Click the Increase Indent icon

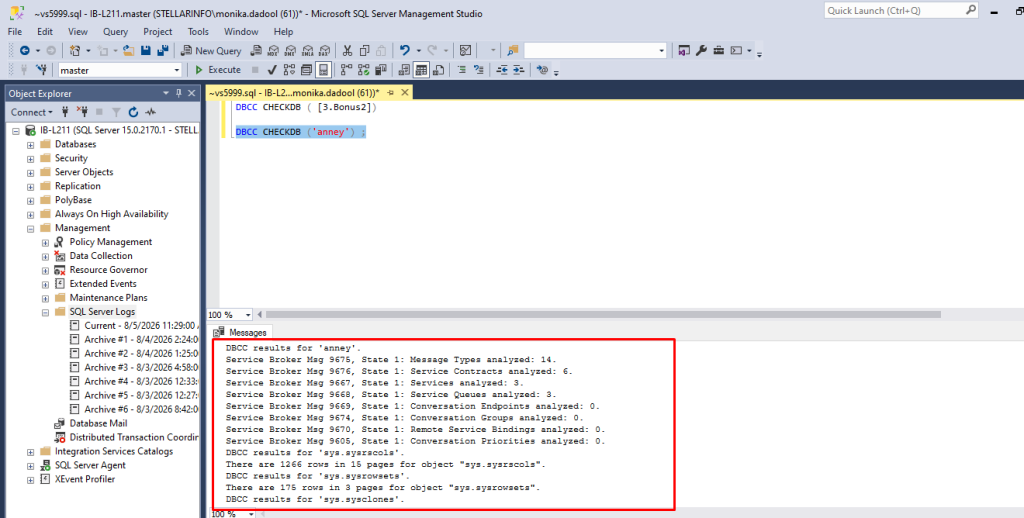(x=519, y=70)
